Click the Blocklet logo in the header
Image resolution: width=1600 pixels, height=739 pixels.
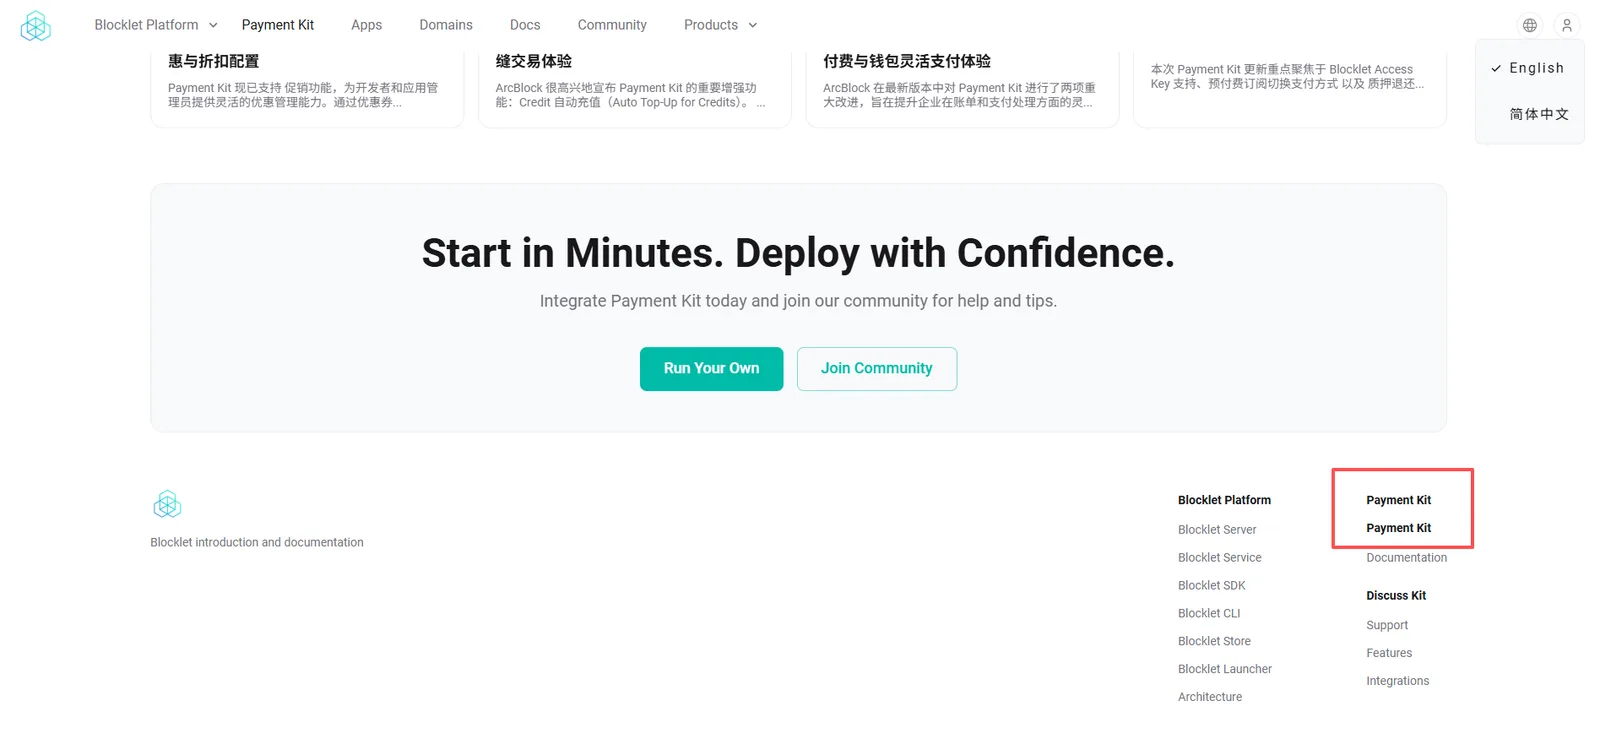click(36, 26)
